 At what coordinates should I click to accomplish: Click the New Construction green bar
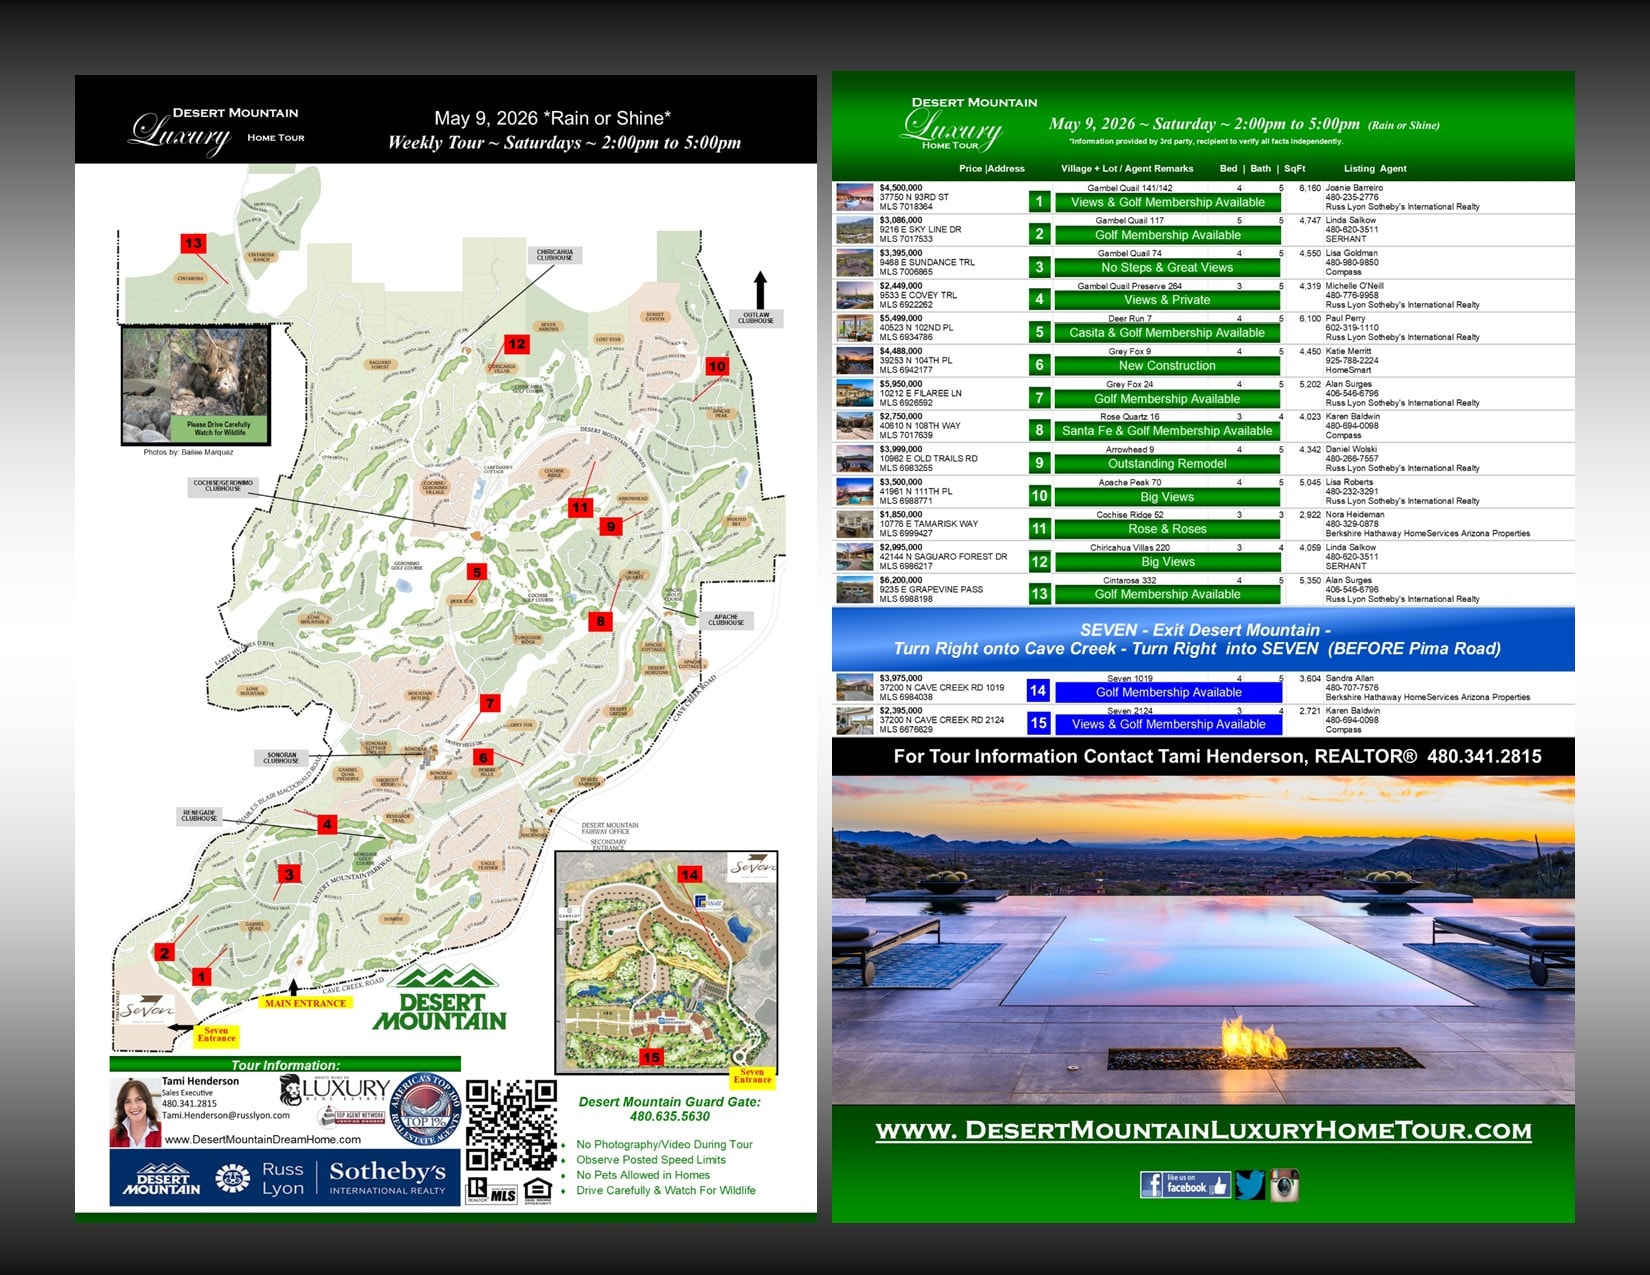(1167, 365)
